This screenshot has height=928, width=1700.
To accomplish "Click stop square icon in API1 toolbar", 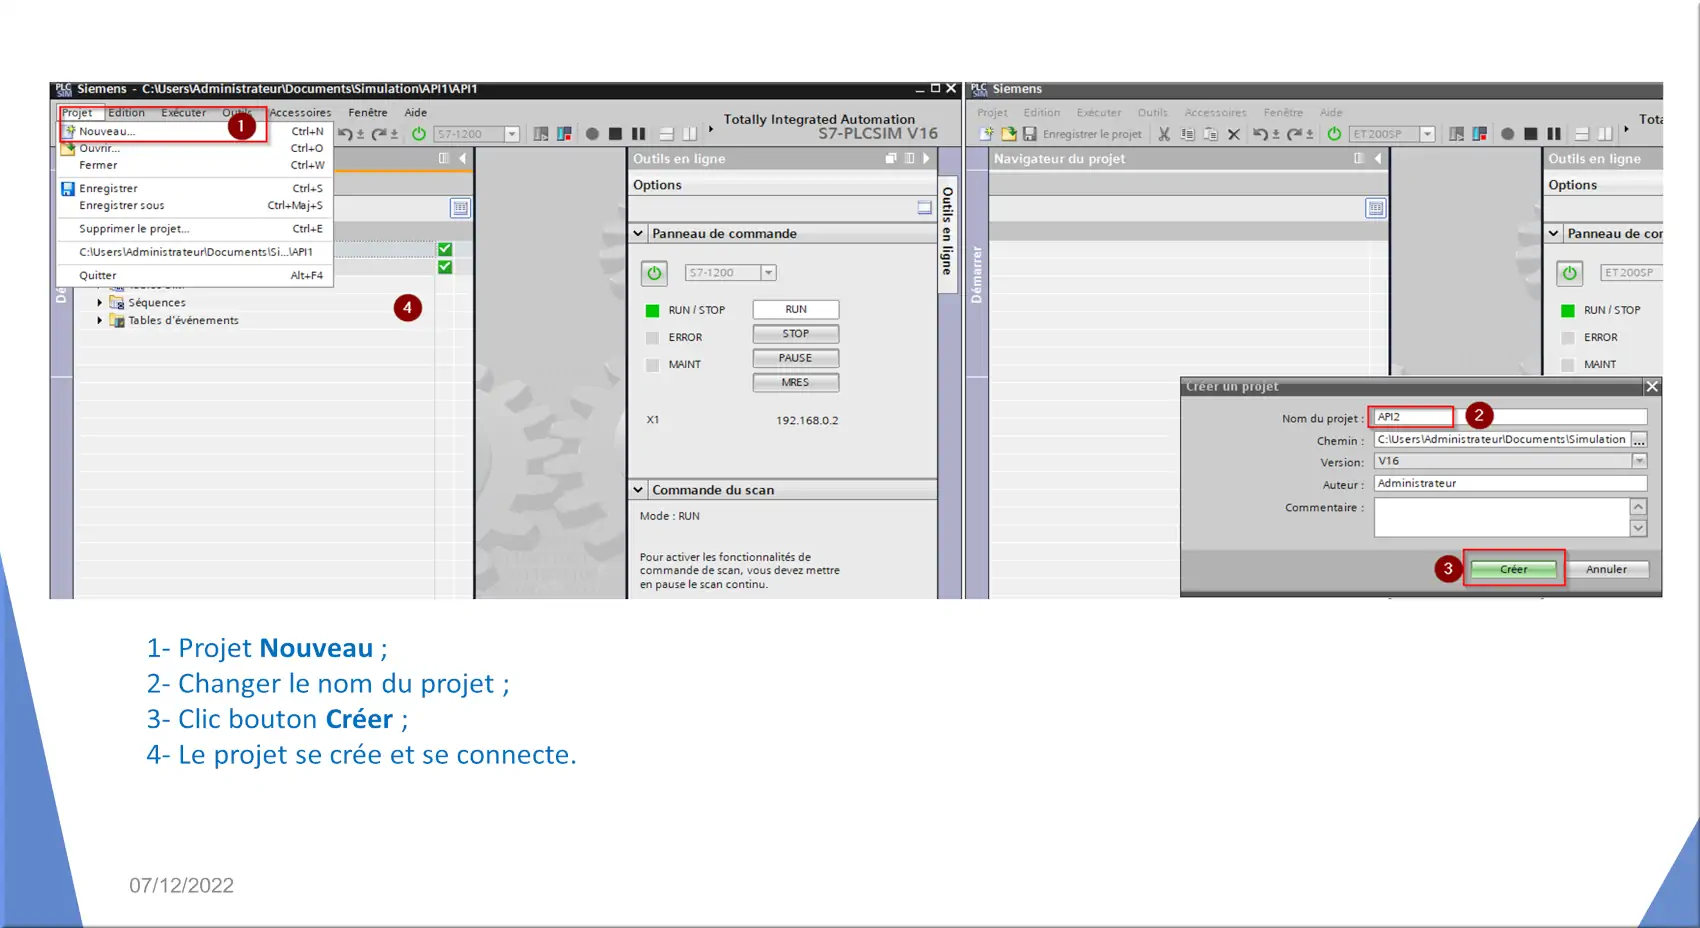I will [615, 134].
